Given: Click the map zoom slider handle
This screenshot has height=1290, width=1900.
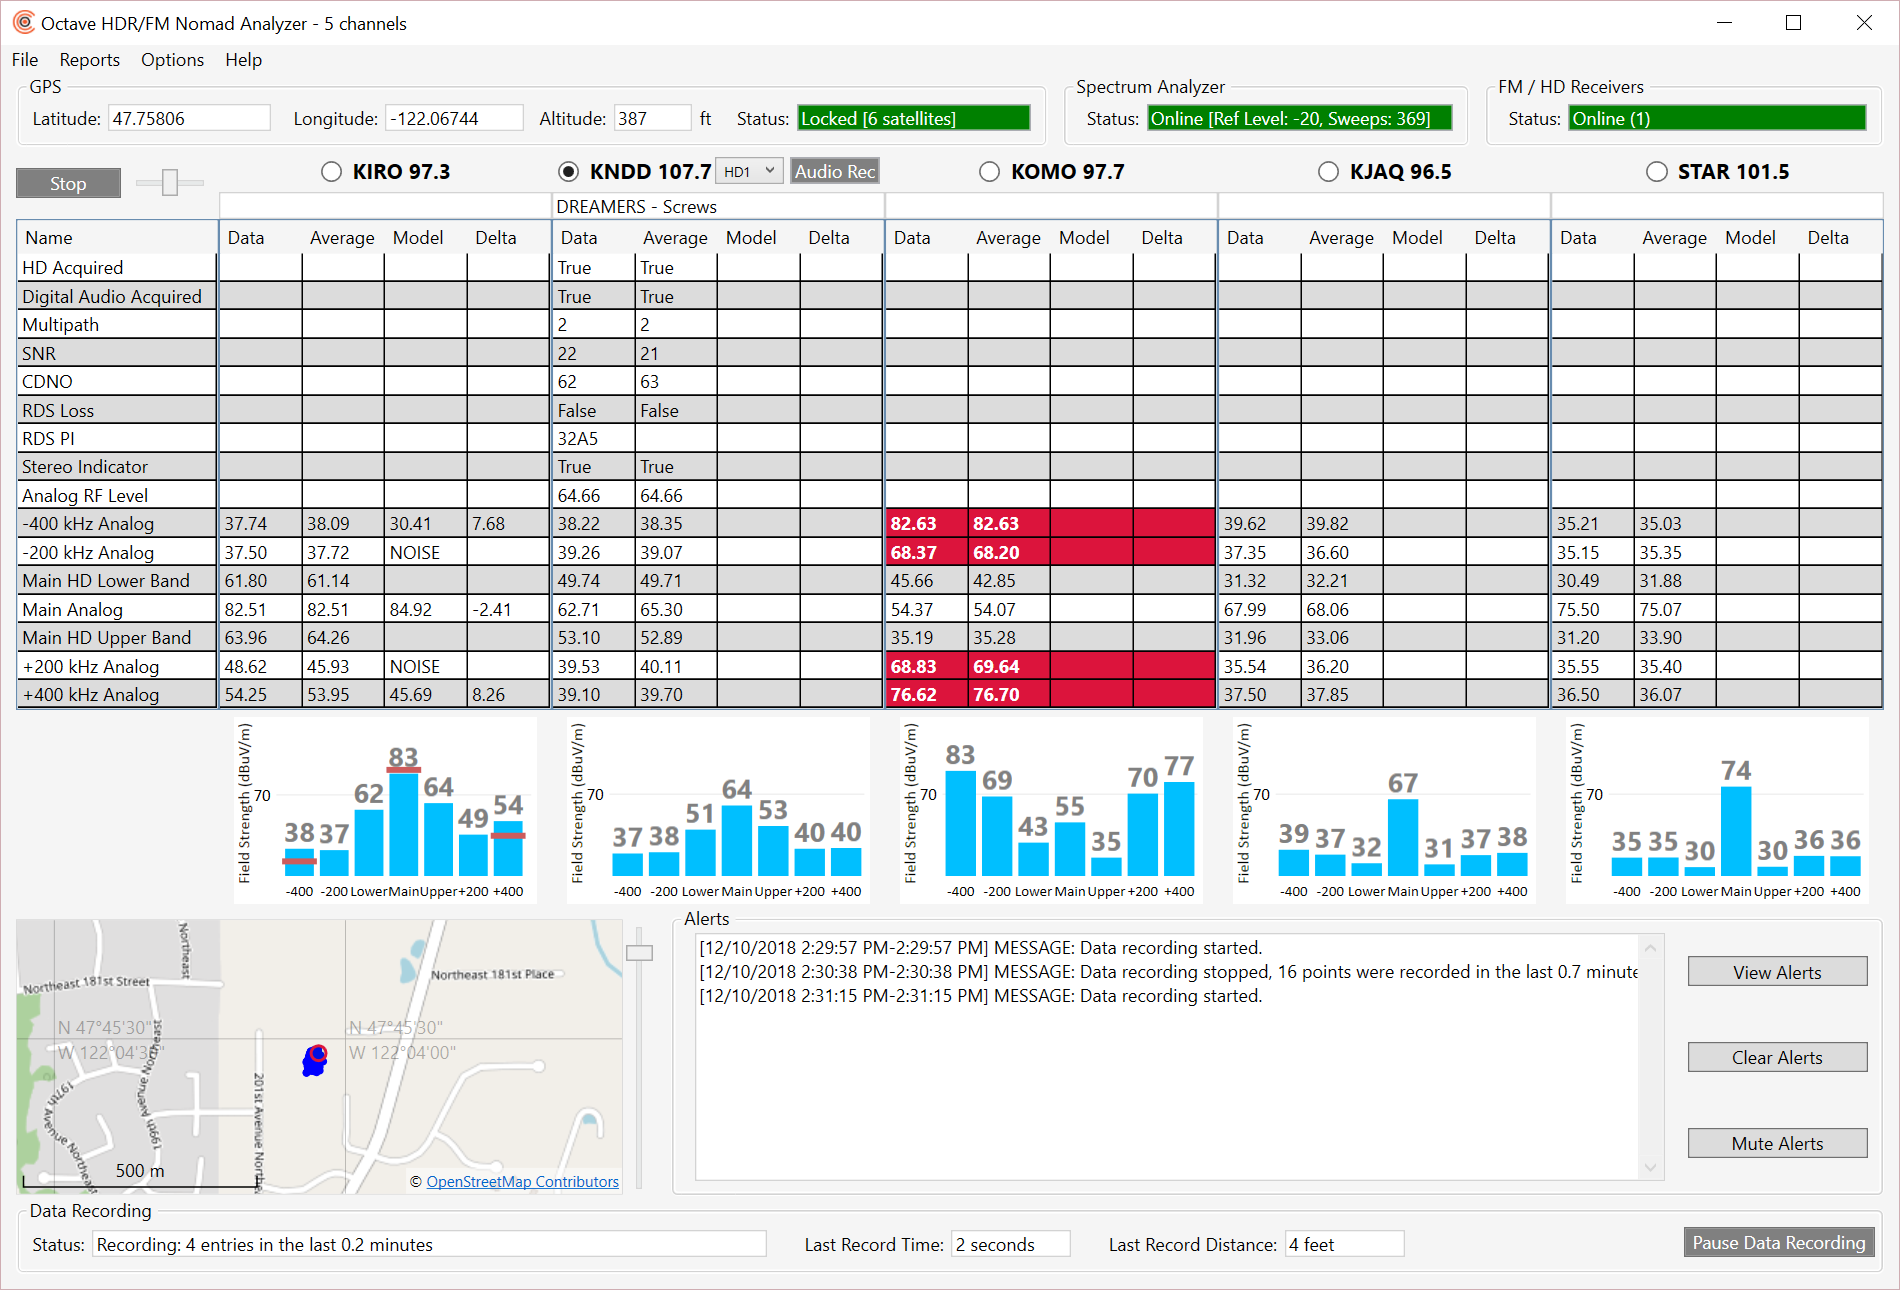Looking at the screenshot, I should 639,953.
